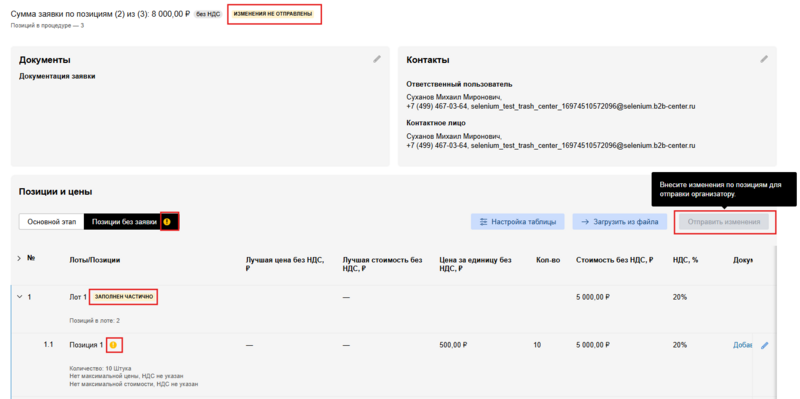Click the Кол-во column header
Viewport: 800px width, 399px height.
coord(548,260)
